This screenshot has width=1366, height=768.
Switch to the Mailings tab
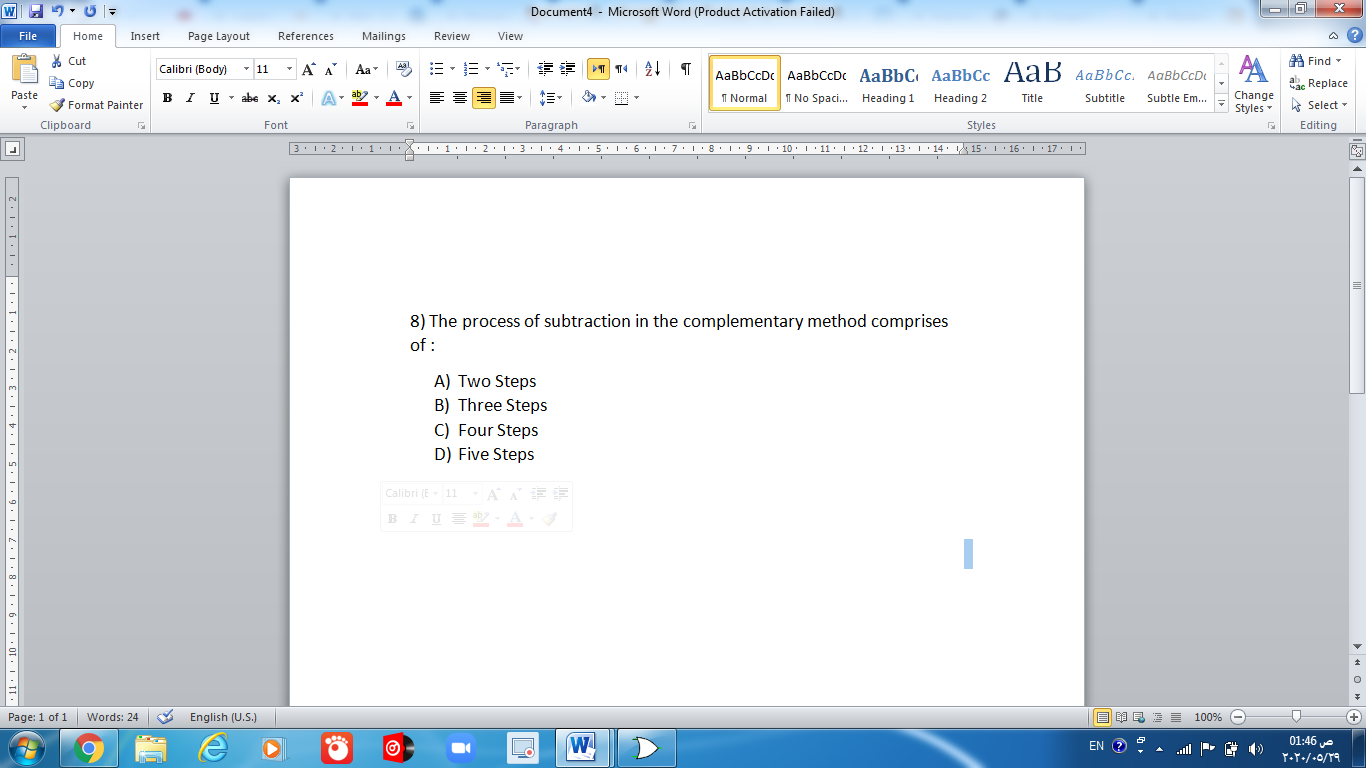[383, 36]
